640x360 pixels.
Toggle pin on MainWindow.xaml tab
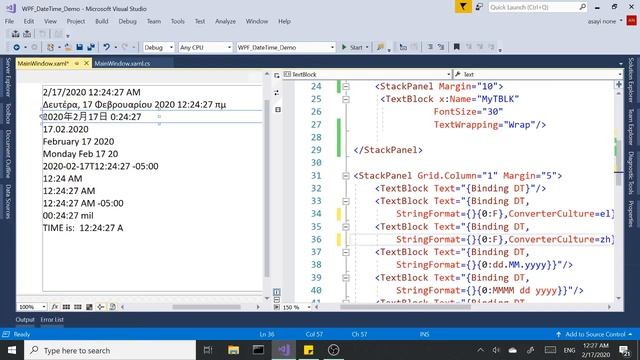(x=77, y=63)
